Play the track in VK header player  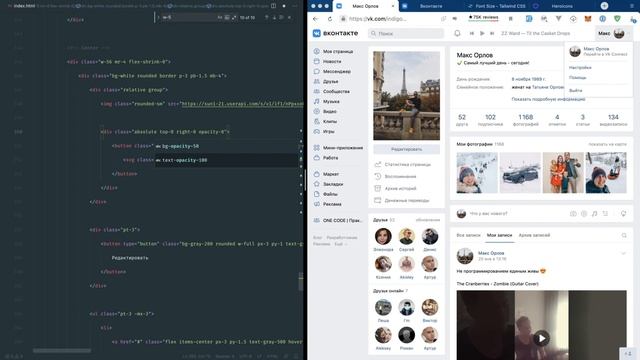[482, 33]
